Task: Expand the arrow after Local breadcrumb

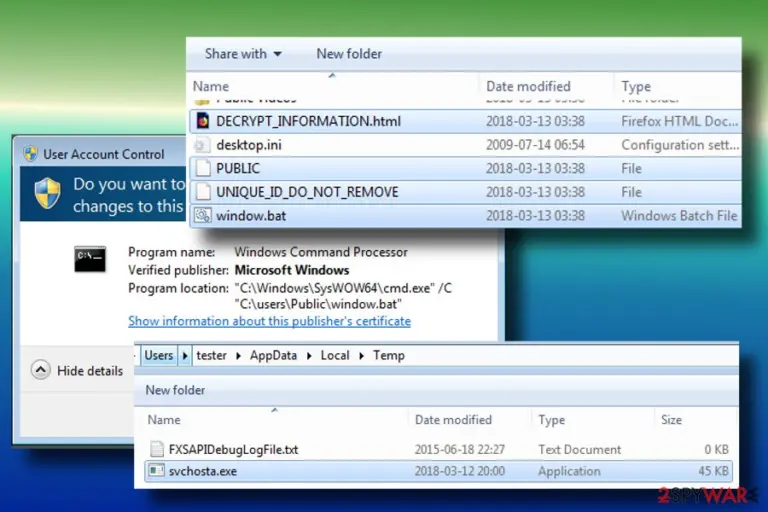Action: (361, 356)
